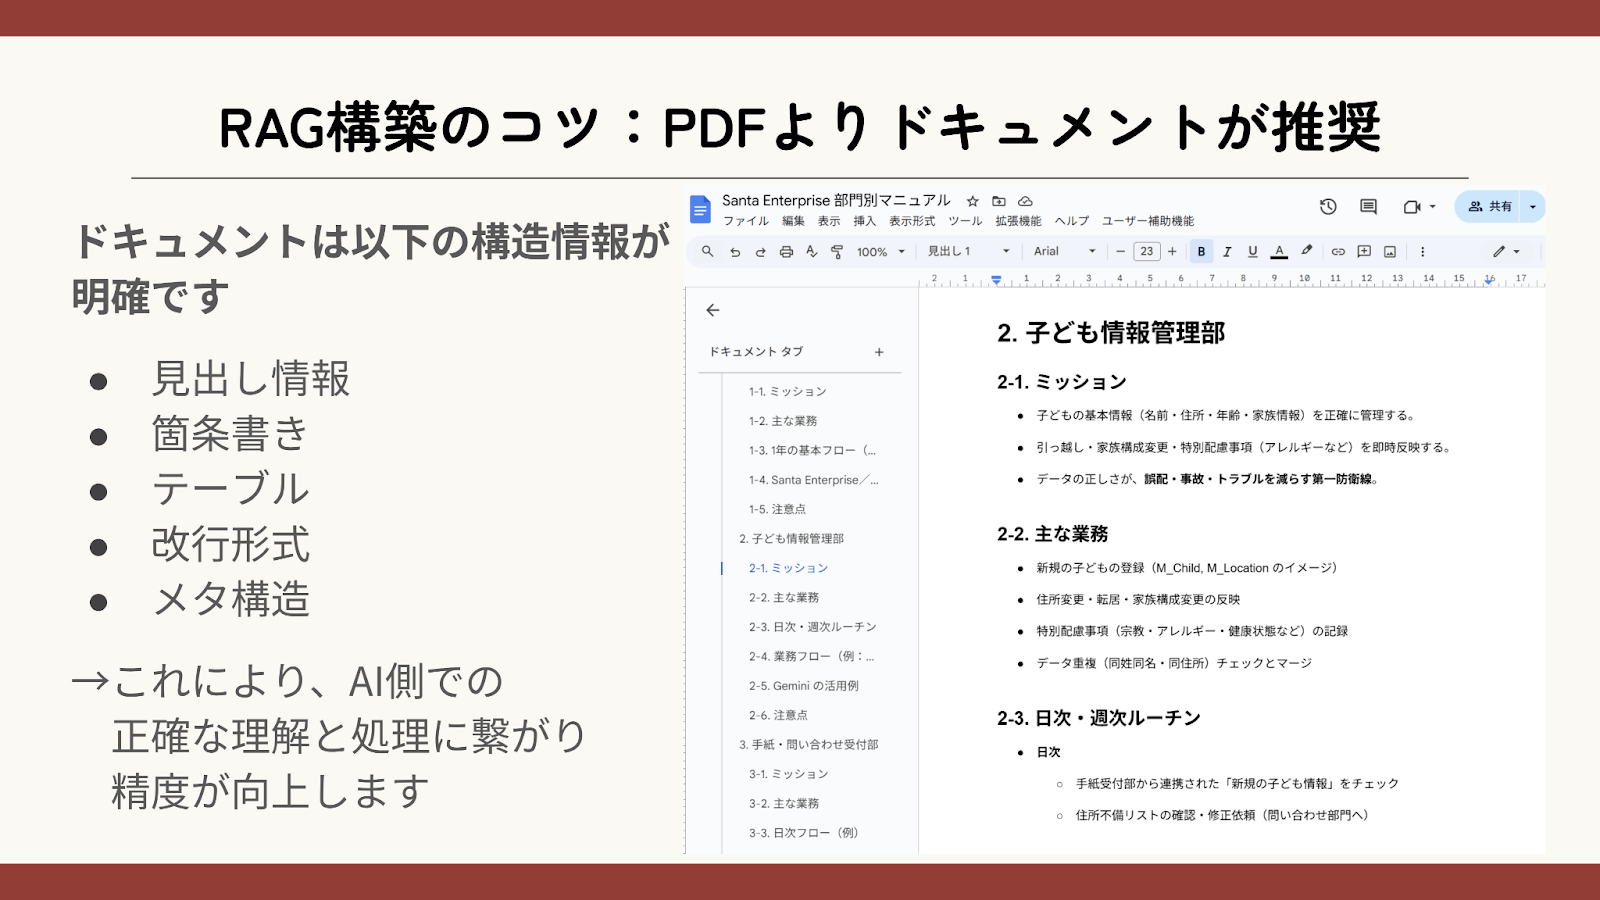Insert a link using the link icon

(1338, 252)
